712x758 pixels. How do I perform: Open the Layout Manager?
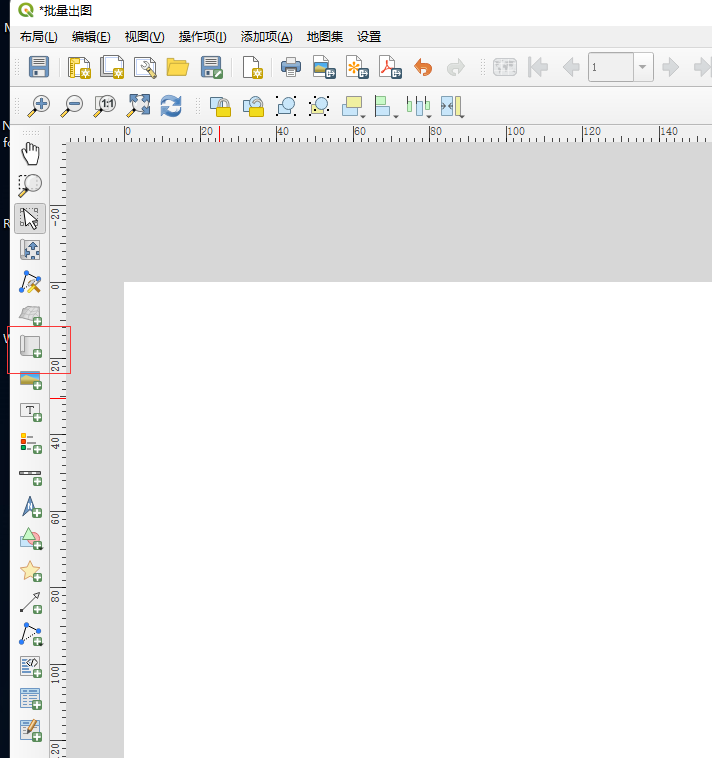point(145,67)
